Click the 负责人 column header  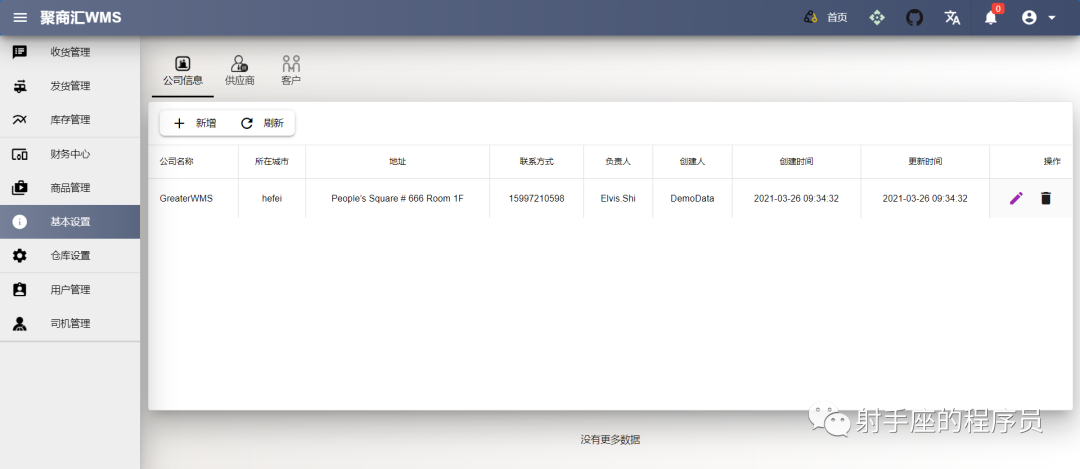[618, 162]
